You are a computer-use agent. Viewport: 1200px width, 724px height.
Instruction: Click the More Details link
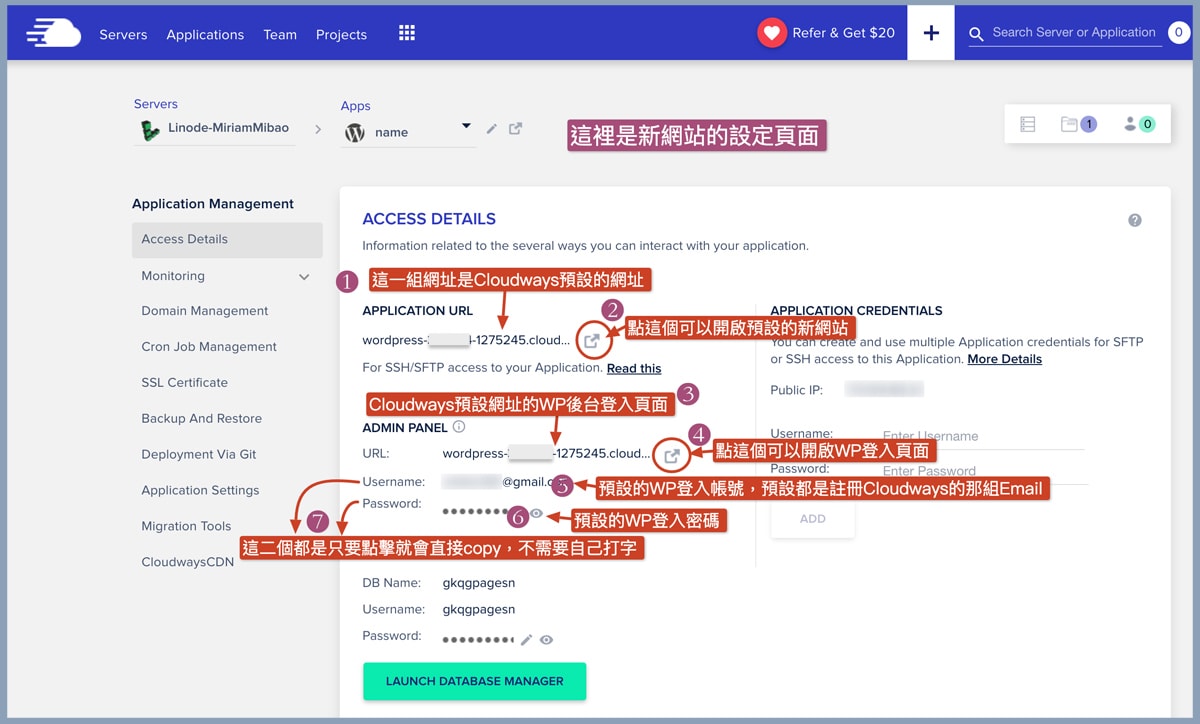coord(1004,359)
